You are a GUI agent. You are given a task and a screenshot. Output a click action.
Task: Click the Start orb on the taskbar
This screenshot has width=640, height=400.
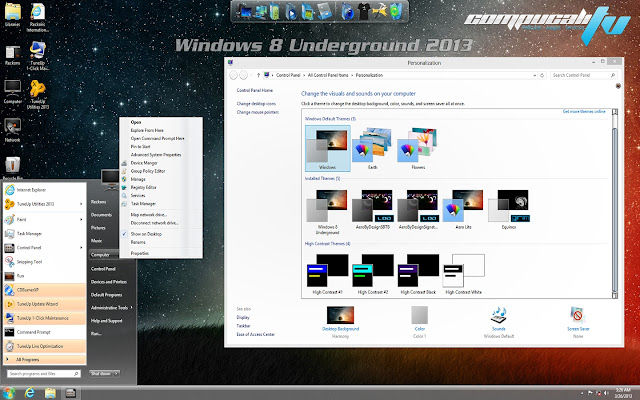click(x=8, y=393)
